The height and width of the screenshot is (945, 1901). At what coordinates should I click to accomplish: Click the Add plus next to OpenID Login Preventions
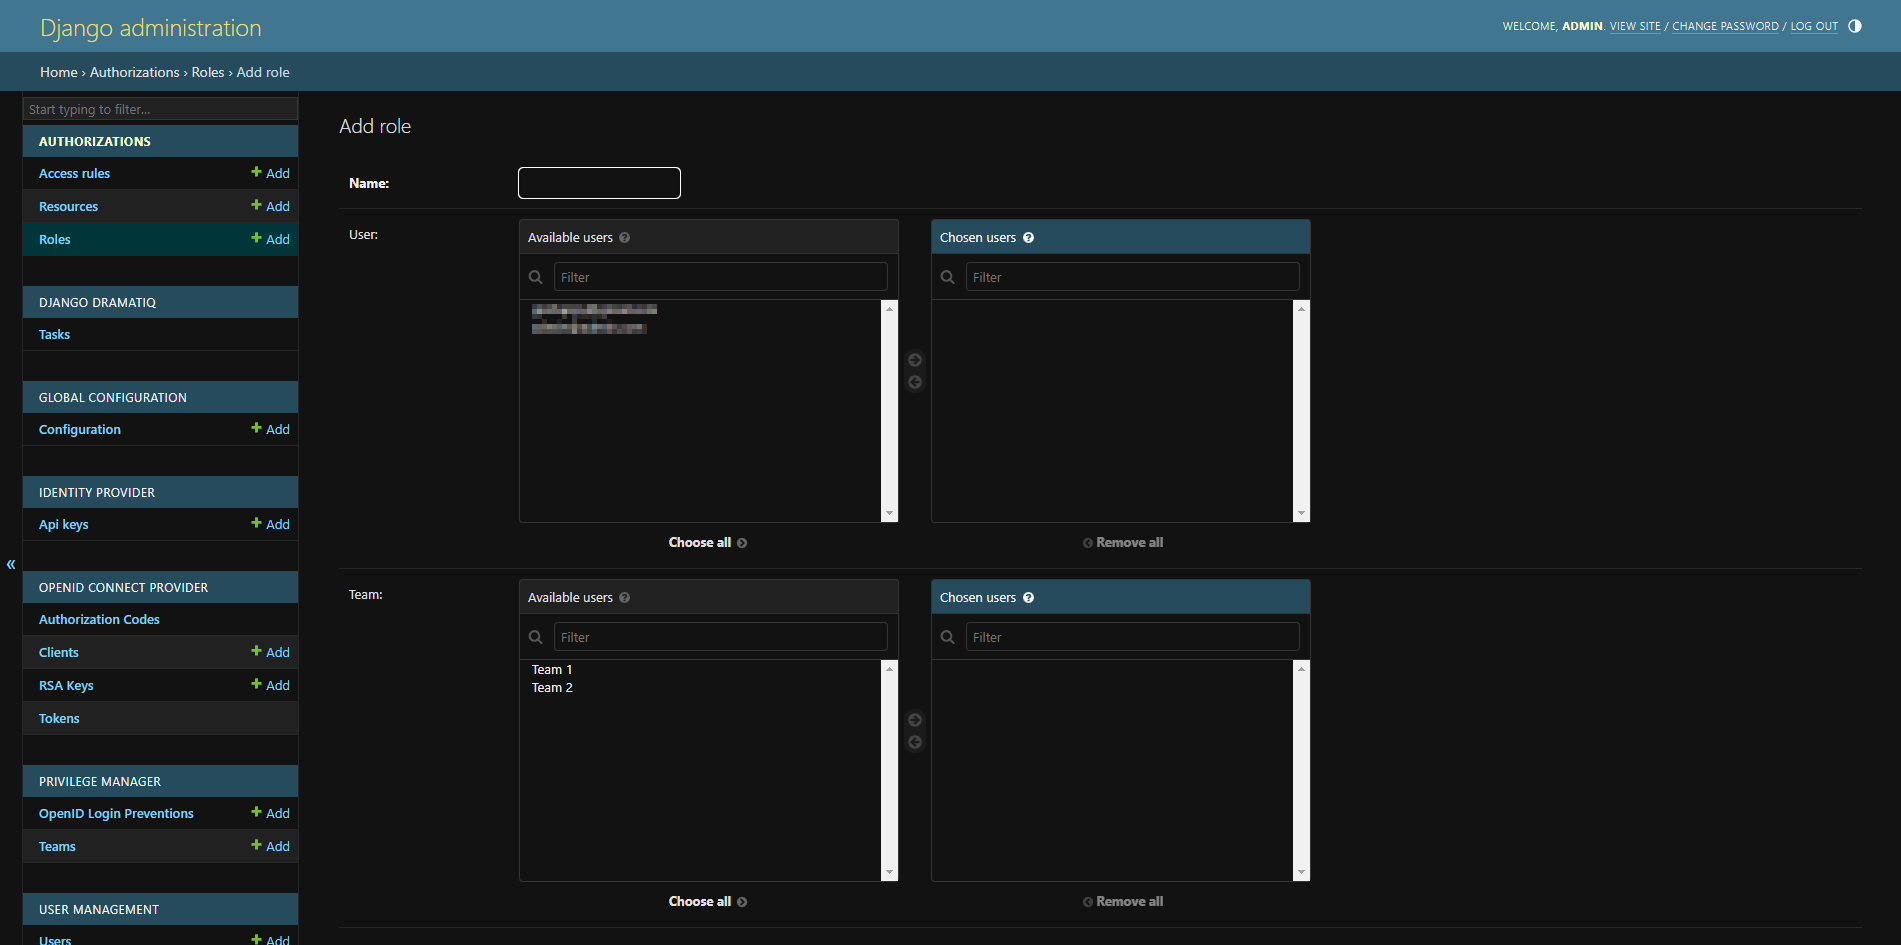point(270,813)
